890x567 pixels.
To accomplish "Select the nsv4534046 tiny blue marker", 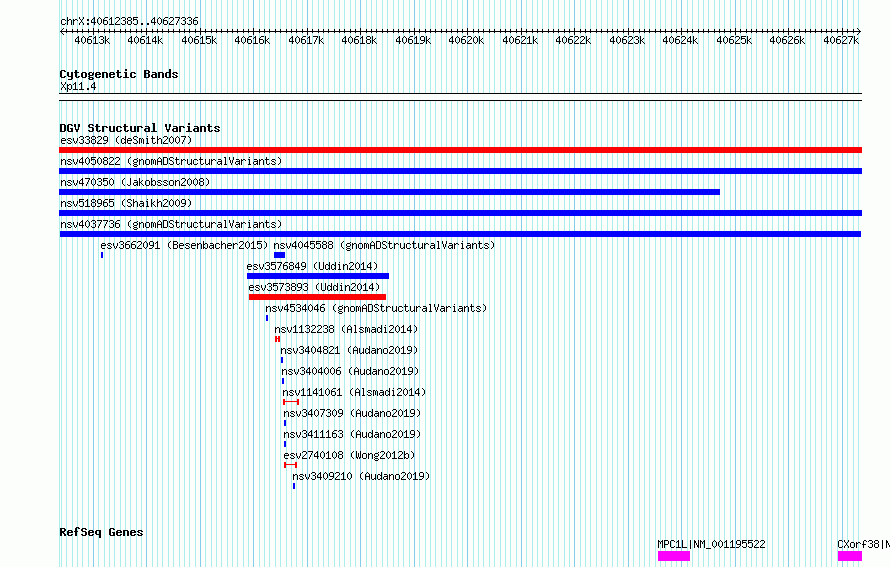I will click(267, 318).
